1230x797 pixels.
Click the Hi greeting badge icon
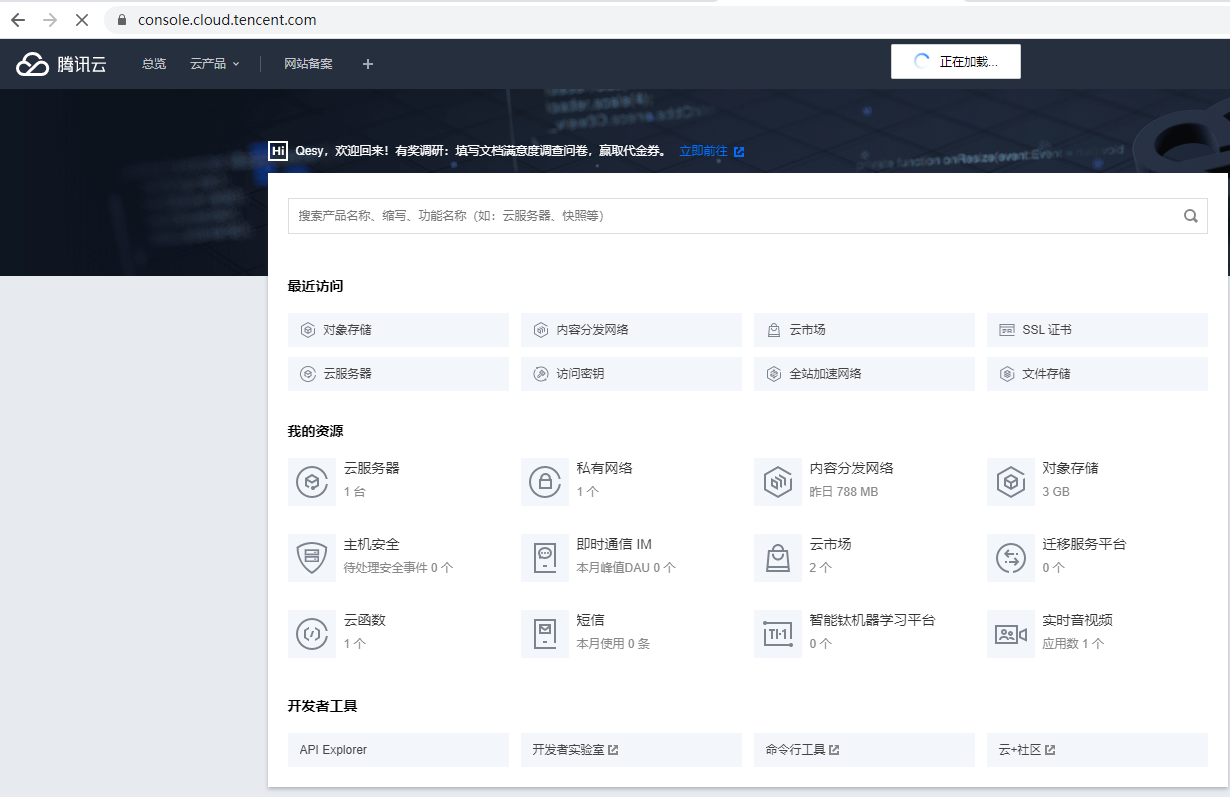pos(278,151)
